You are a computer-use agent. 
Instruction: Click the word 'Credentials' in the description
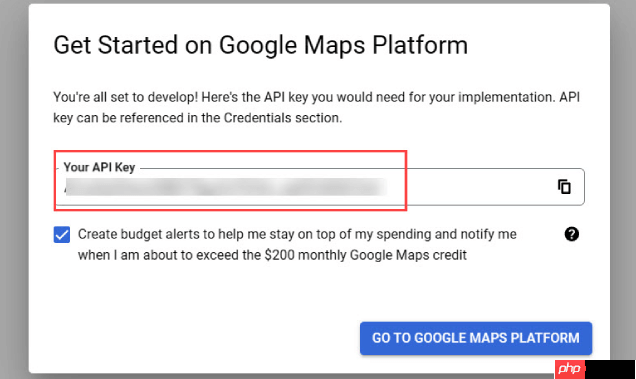coord(258,118)
